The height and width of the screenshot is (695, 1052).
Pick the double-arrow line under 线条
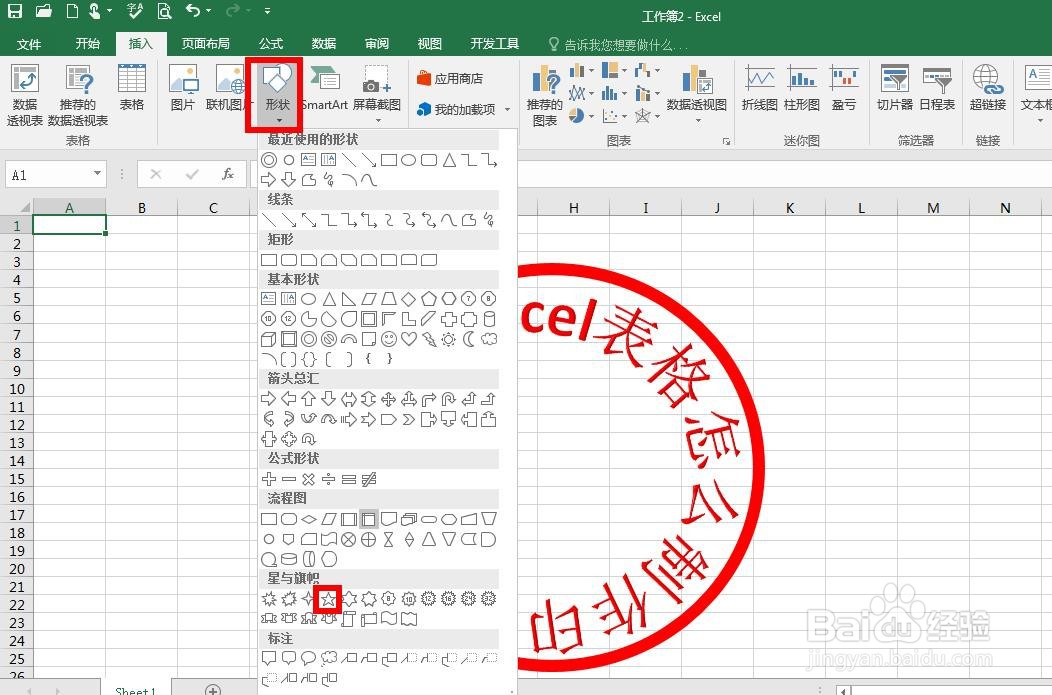coord(308,219)
